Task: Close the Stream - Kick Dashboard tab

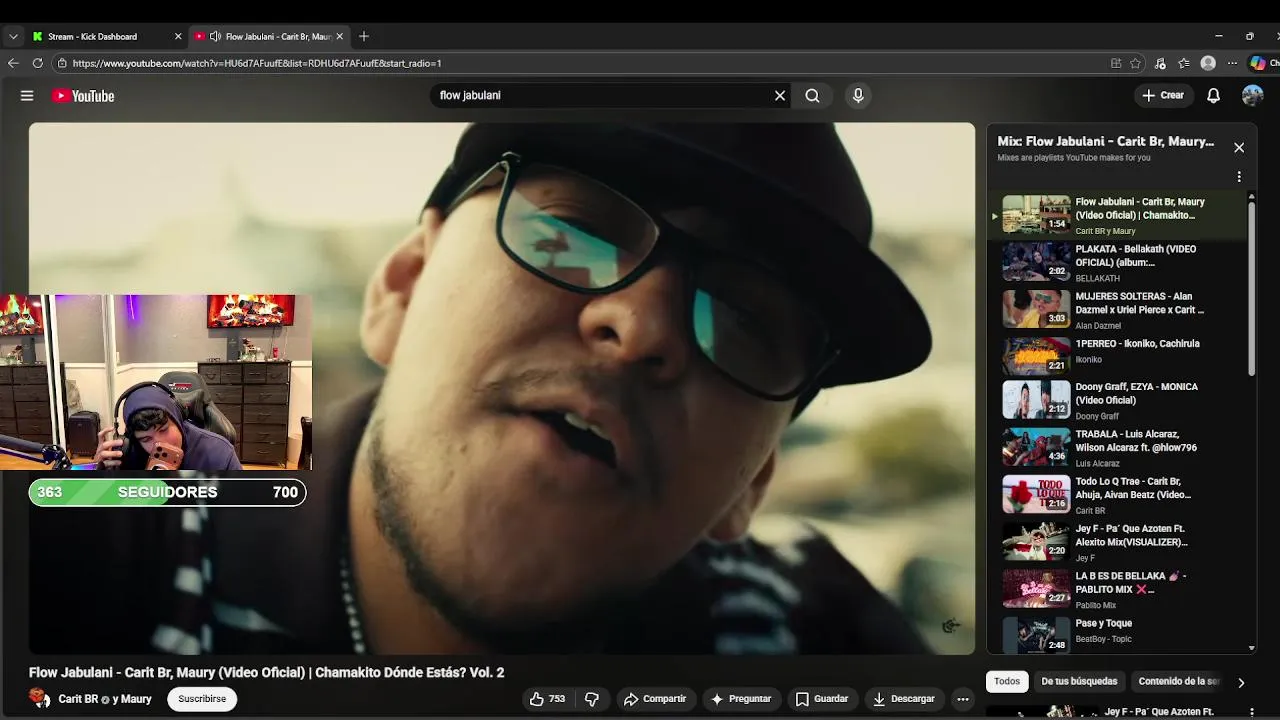Action: coord(178,36)
